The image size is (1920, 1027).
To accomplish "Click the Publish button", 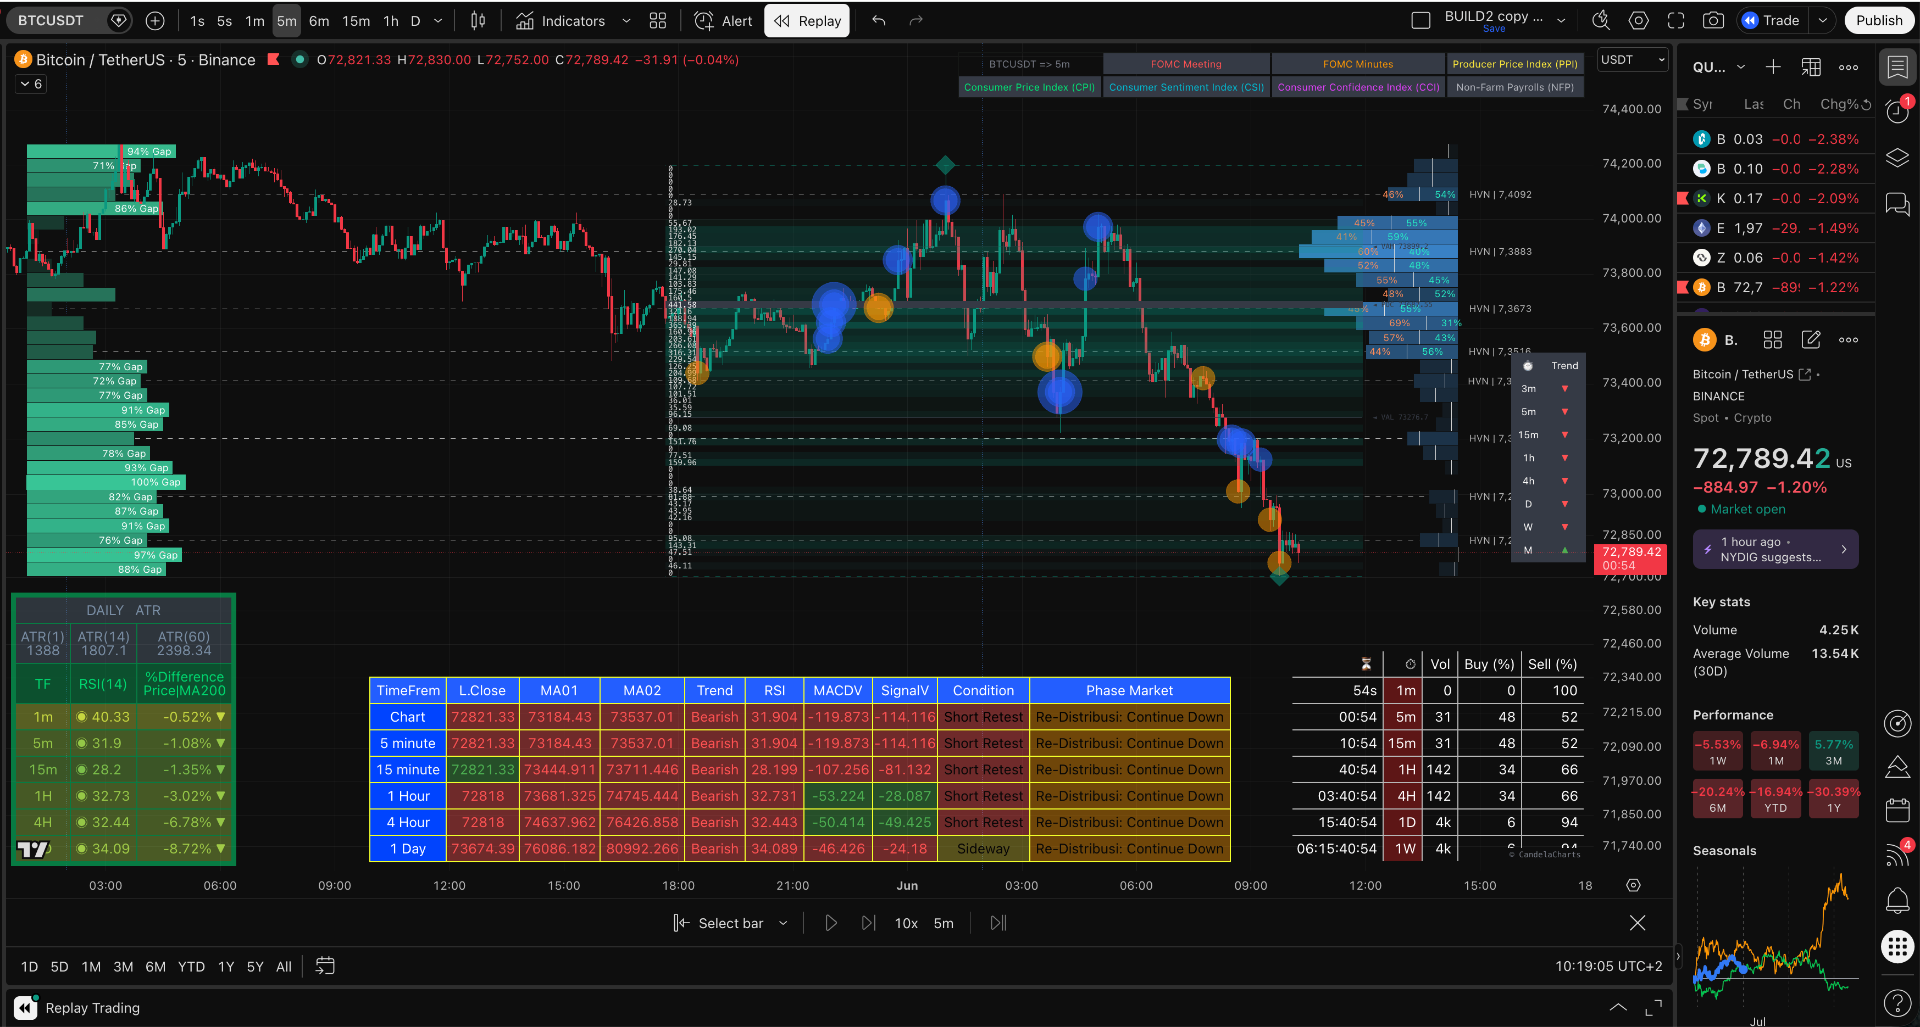I will (1879, 20).
